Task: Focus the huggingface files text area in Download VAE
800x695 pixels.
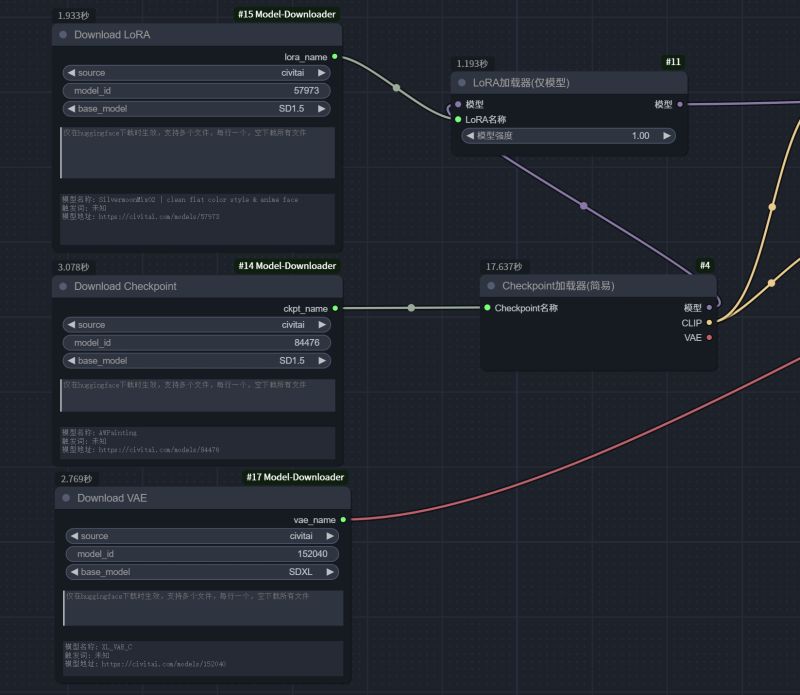Action: (x=203, y=608)
